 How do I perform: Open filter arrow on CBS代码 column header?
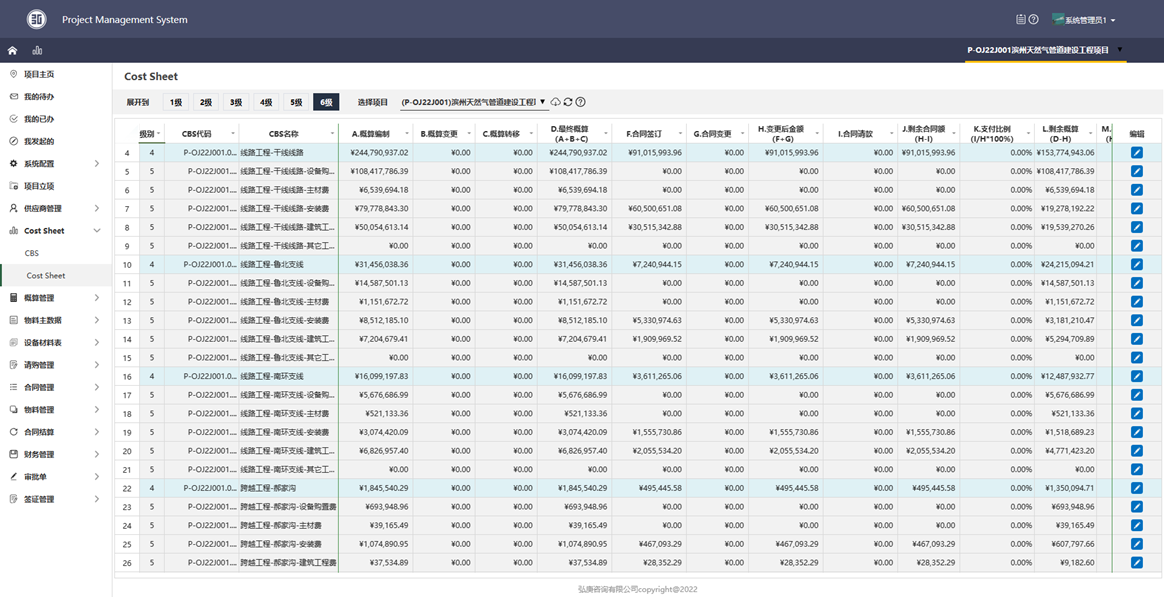(233, 134)
